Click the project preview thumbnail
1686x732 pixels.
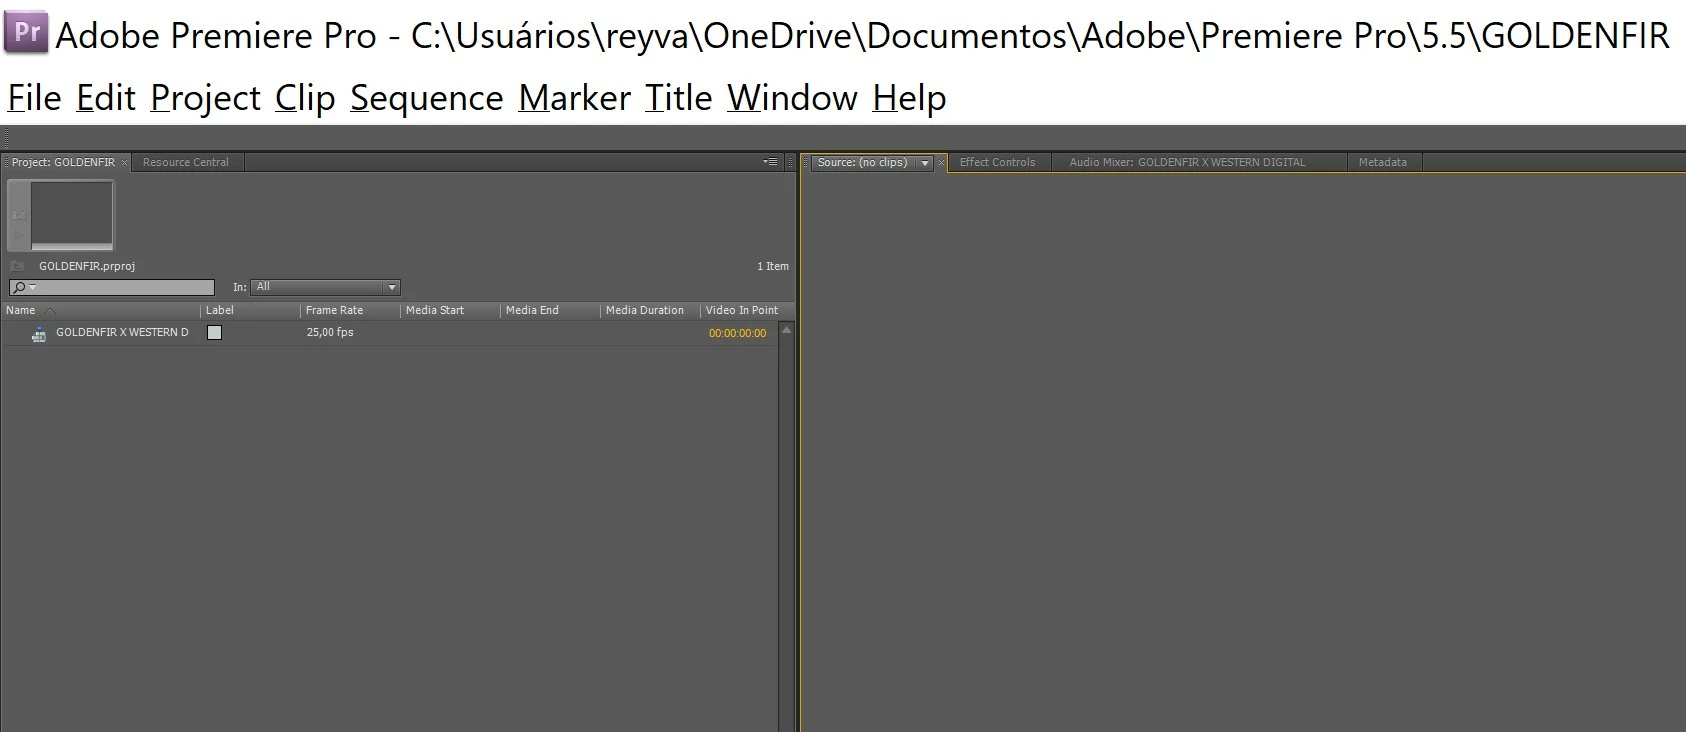click(x=72, y=213)
